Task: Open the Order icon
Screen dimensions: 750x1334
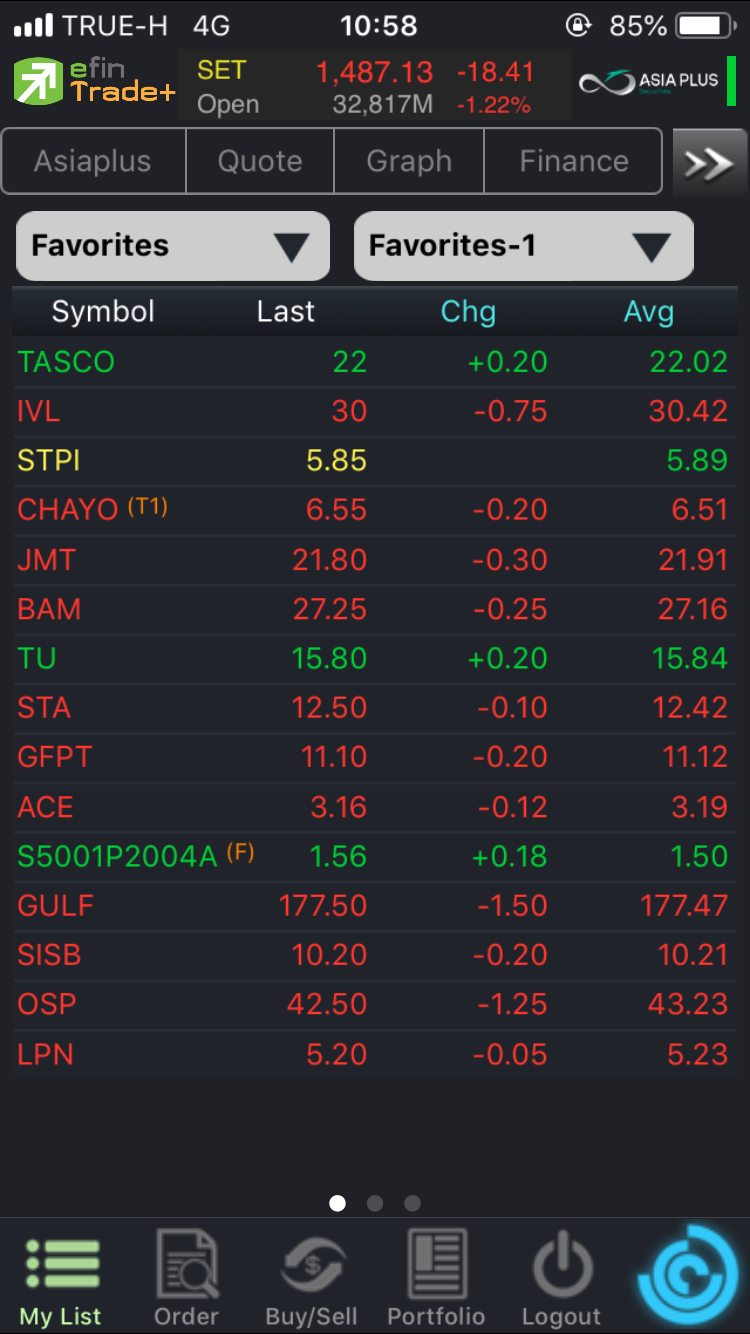Action: point(187,1275)
